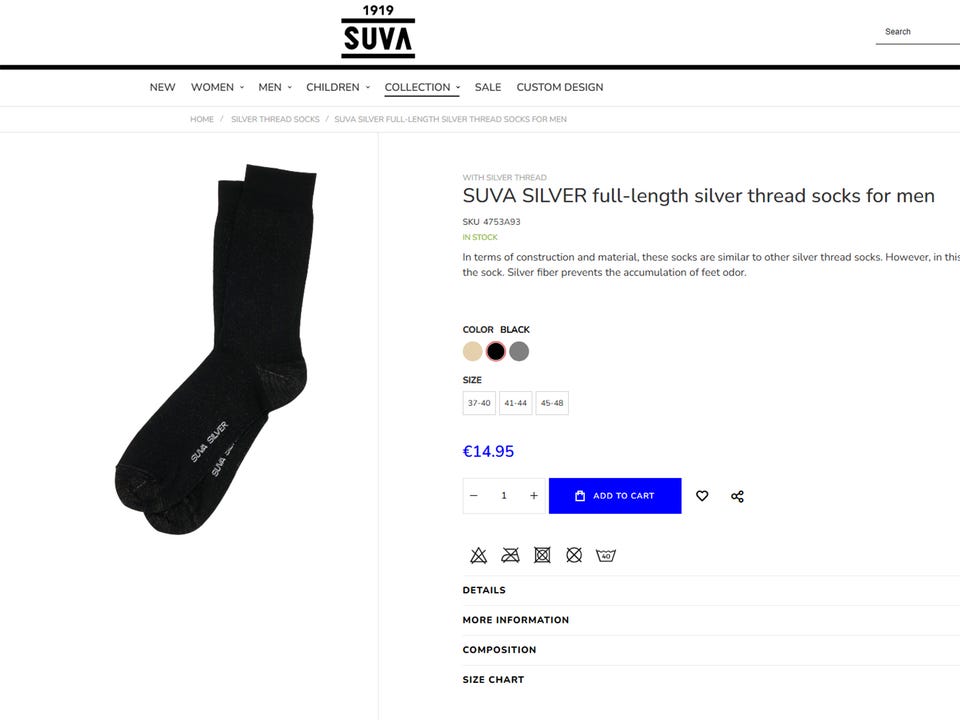This screenshot has width=960, height=720.
Task: Click the share icon next to wishlist
Action: 737,497
